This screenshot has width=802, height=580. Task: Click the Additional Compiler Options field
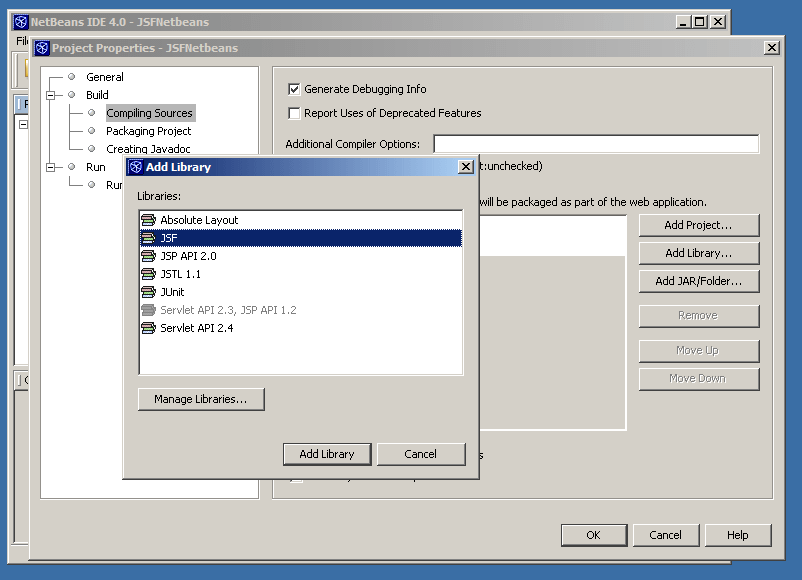click(x=595, y=144)
